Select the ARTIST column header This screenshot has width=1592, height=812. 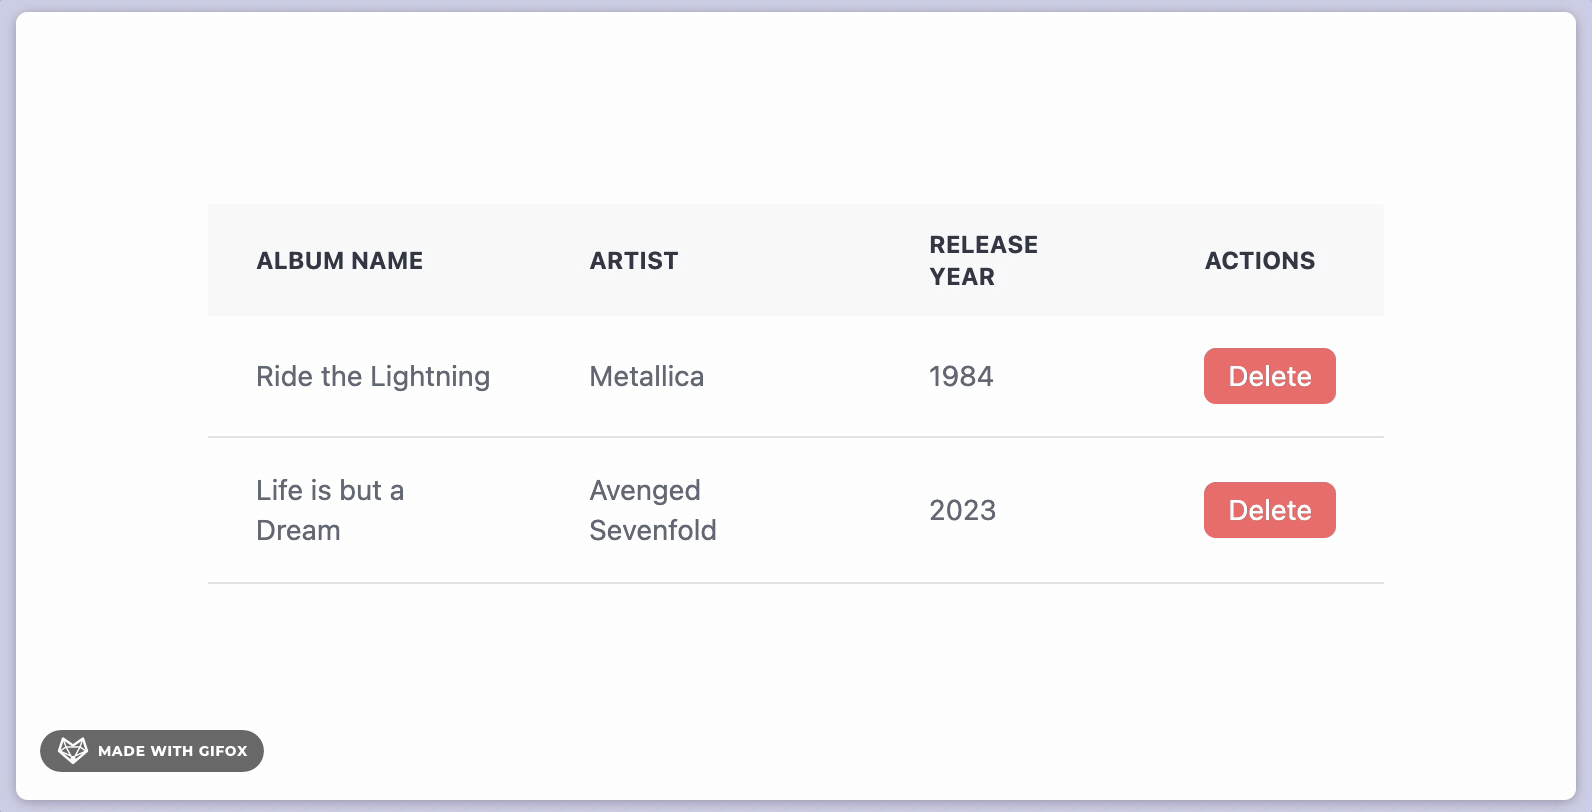(x=633, y=261)
